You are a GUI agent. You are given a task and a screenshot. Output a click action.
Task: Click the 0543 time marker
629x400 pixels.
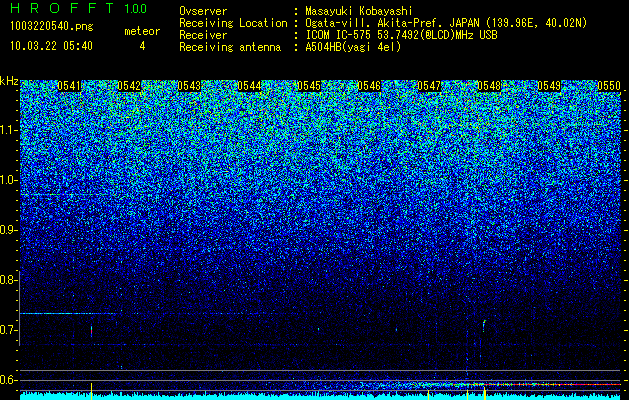click(189, 86)
